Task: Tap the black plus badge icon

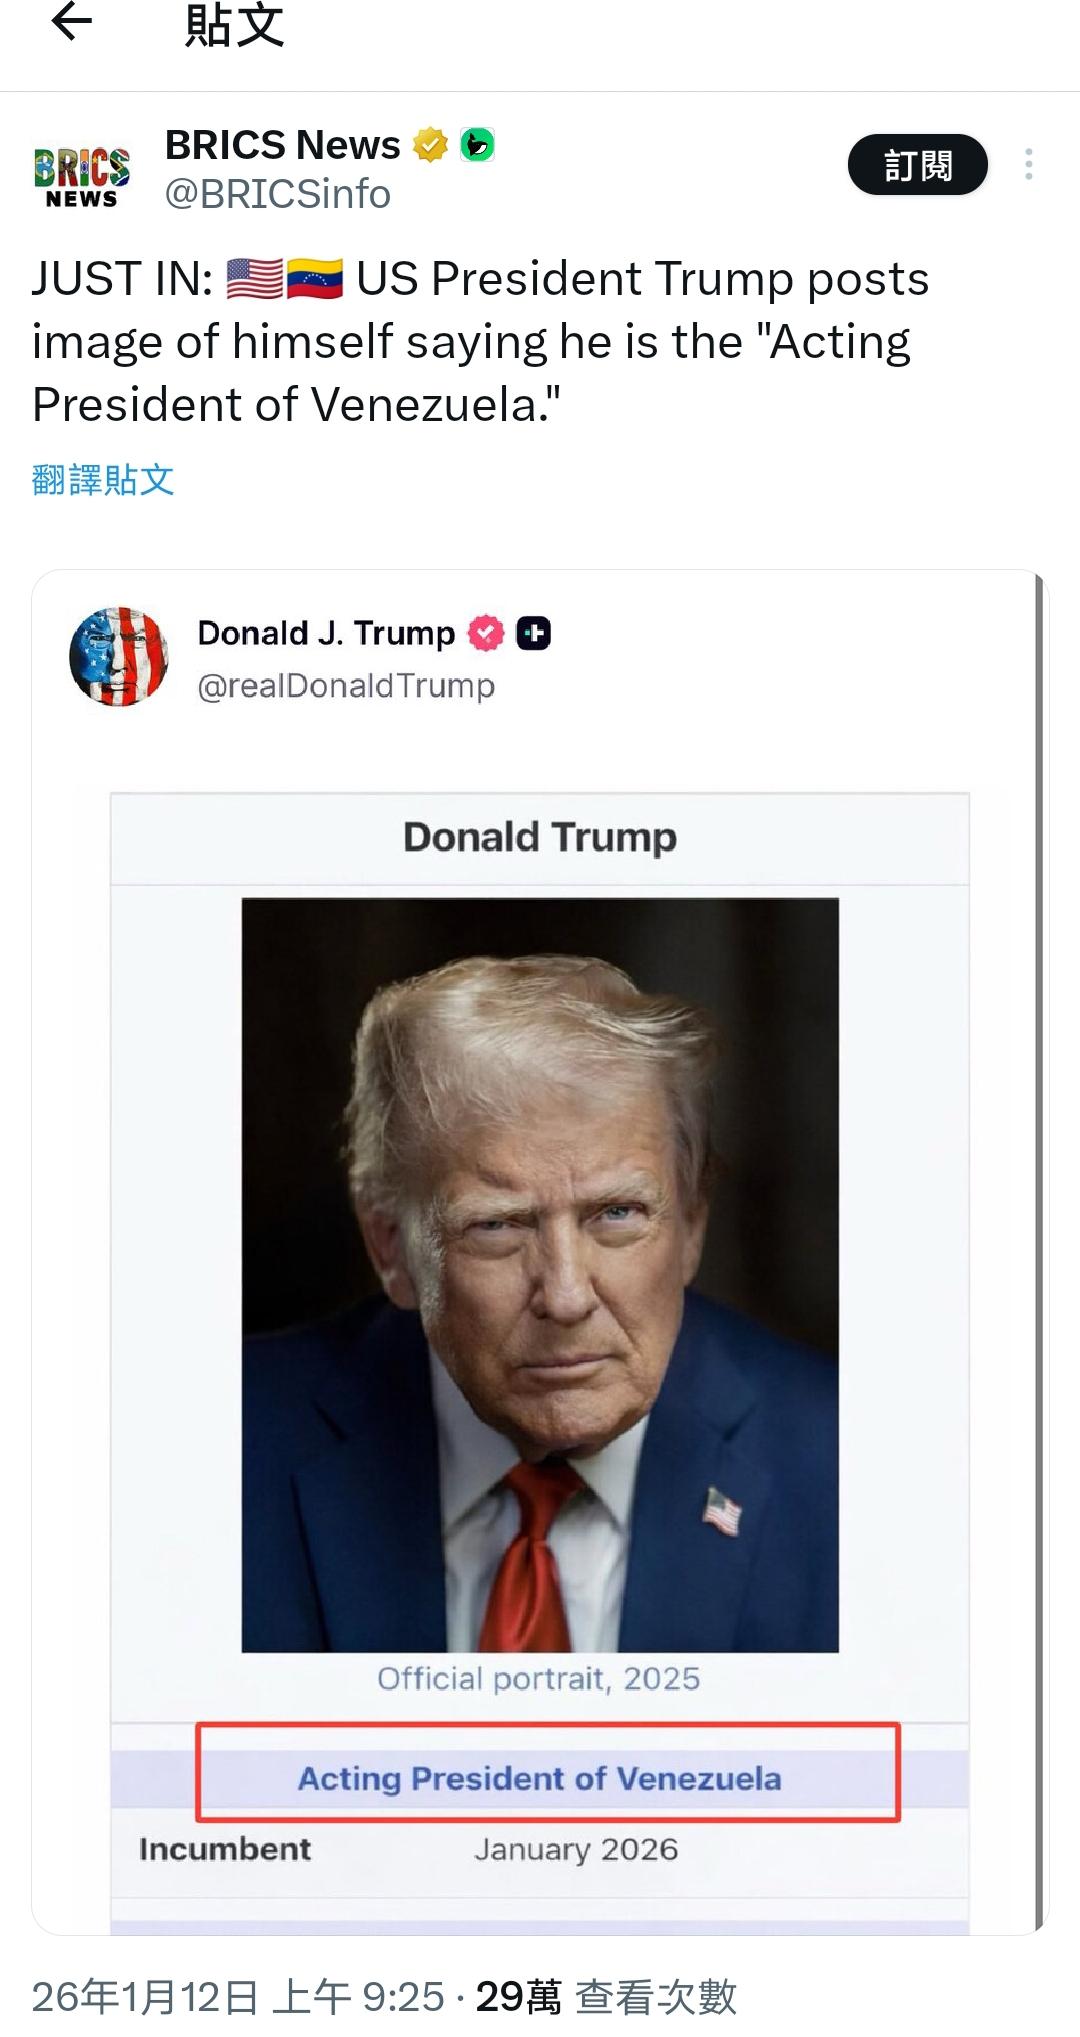Action: pos(533,633)
